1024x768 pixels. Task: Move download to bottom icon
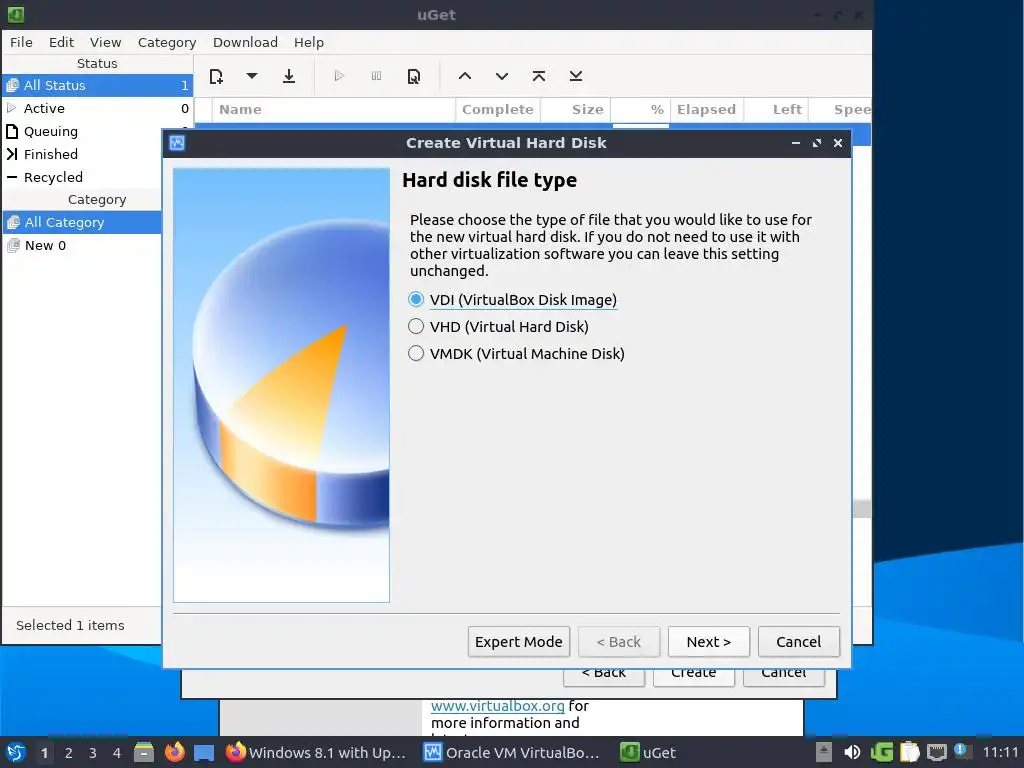(575, 76)
